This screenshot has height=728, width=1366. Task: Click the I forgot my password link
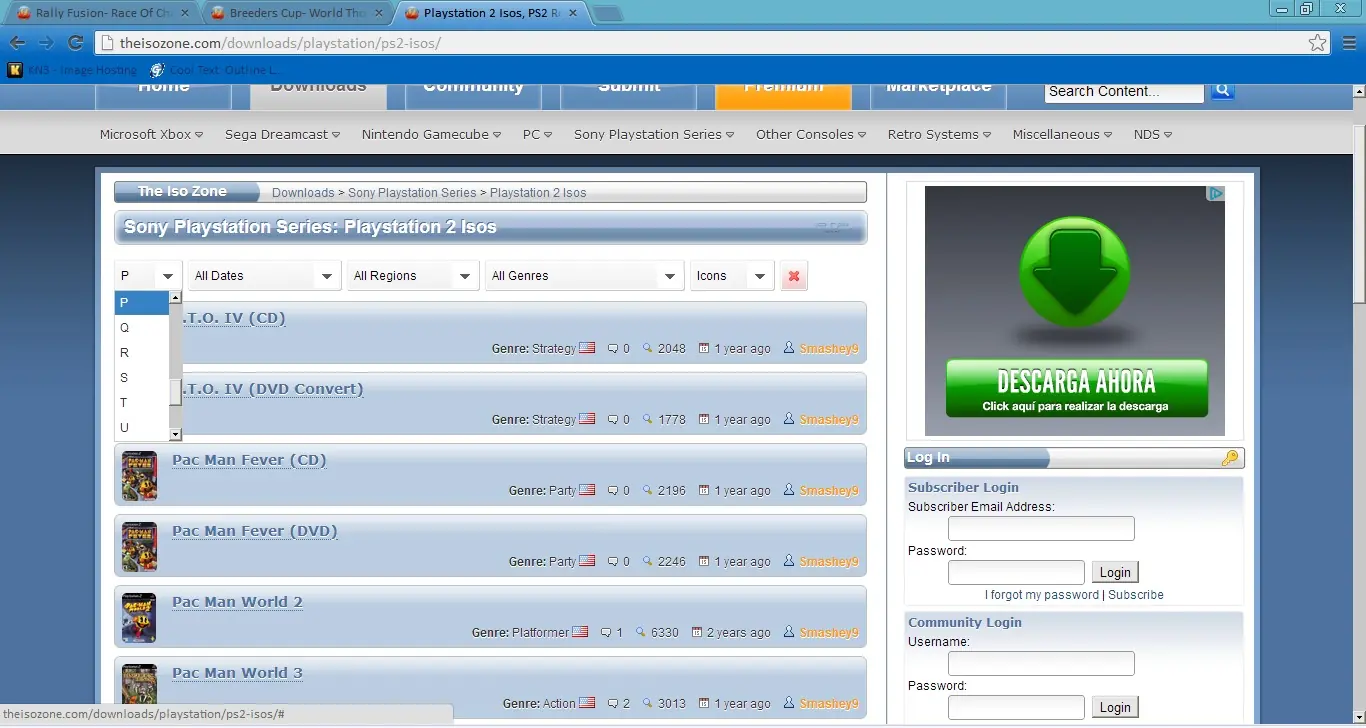(x=1042, y=595)
